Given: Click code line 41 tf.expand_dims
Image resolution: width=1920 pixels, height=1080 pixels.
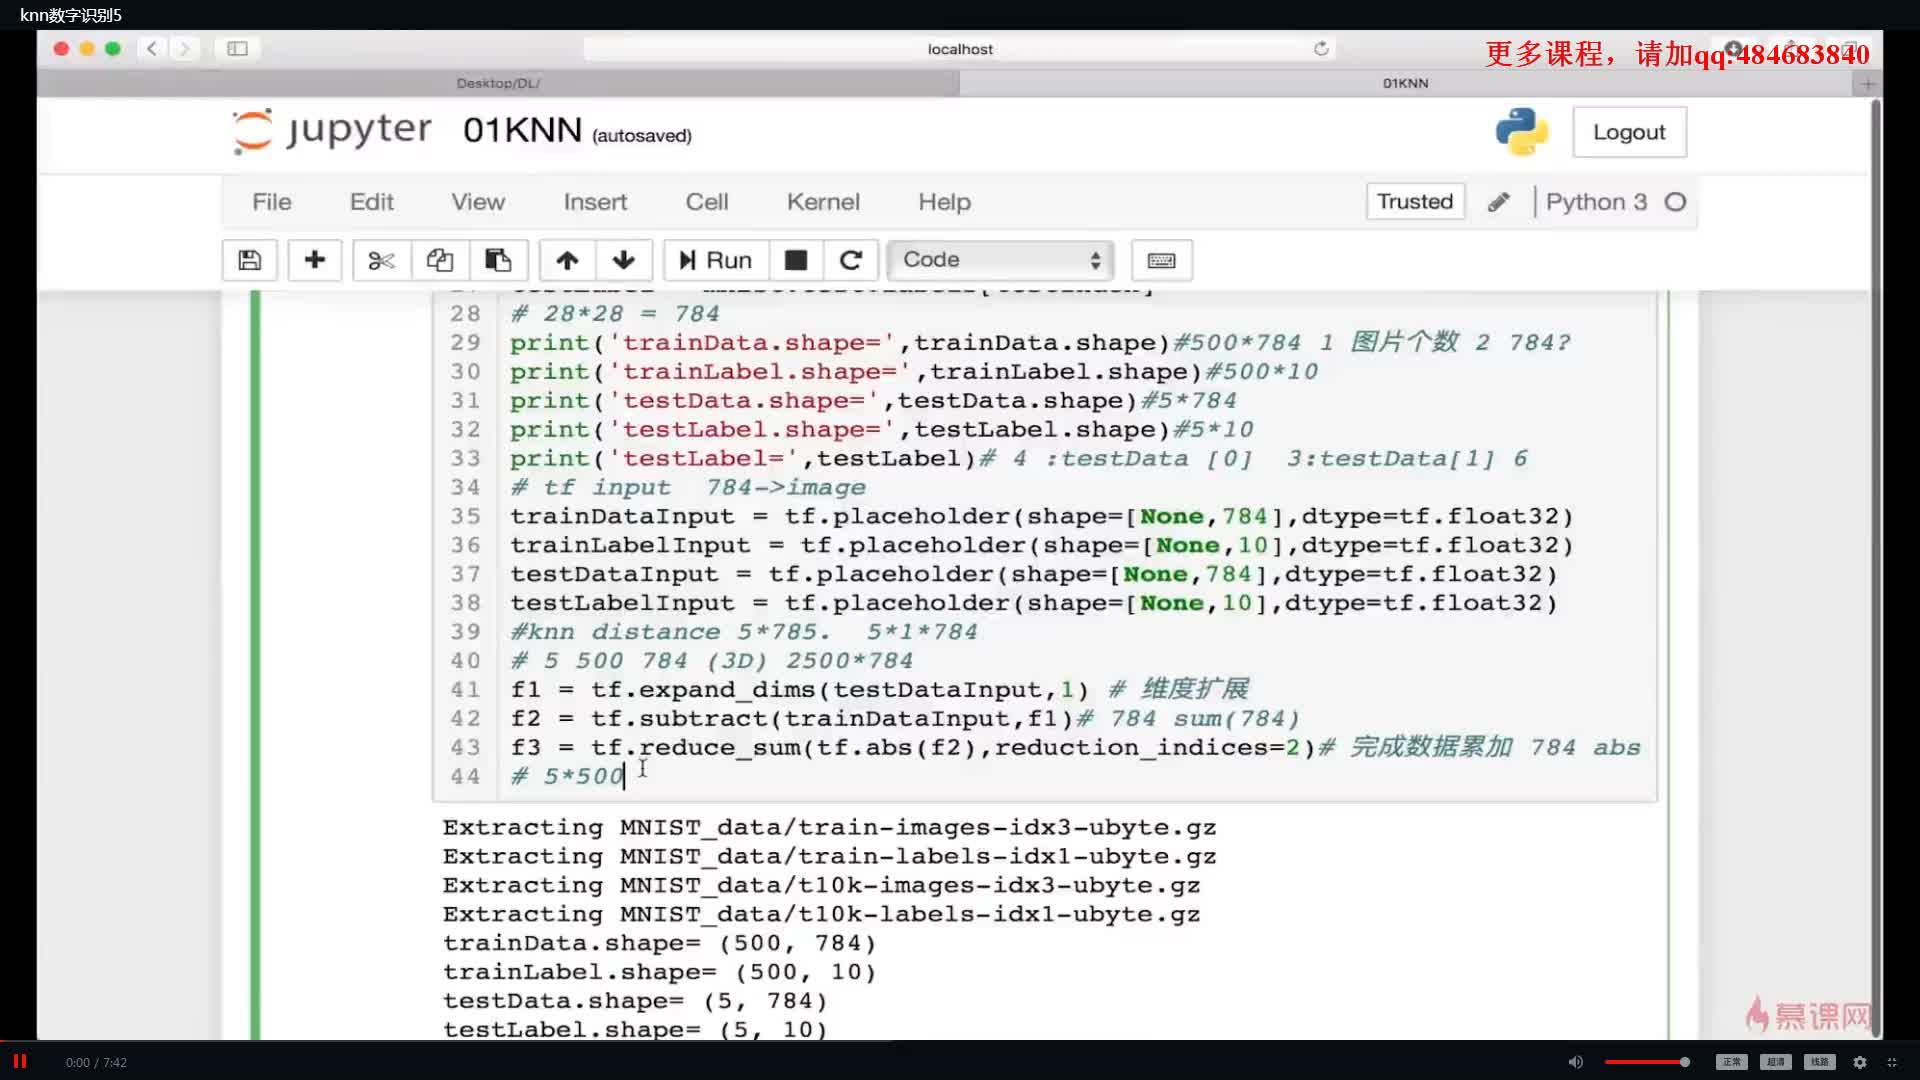Looking at the screenshot, I should (x=879, y=689).
